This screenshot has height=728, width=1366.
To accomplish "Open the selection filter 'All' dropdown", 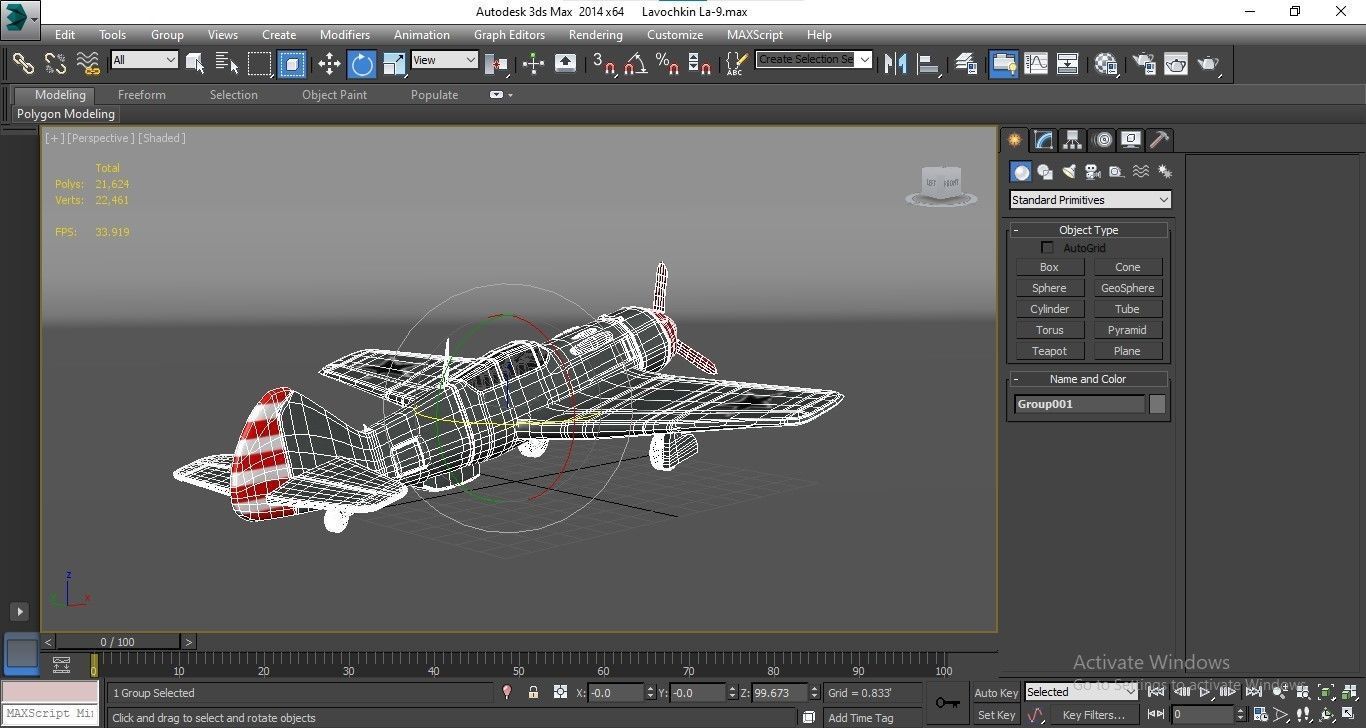I will point(144,60).
